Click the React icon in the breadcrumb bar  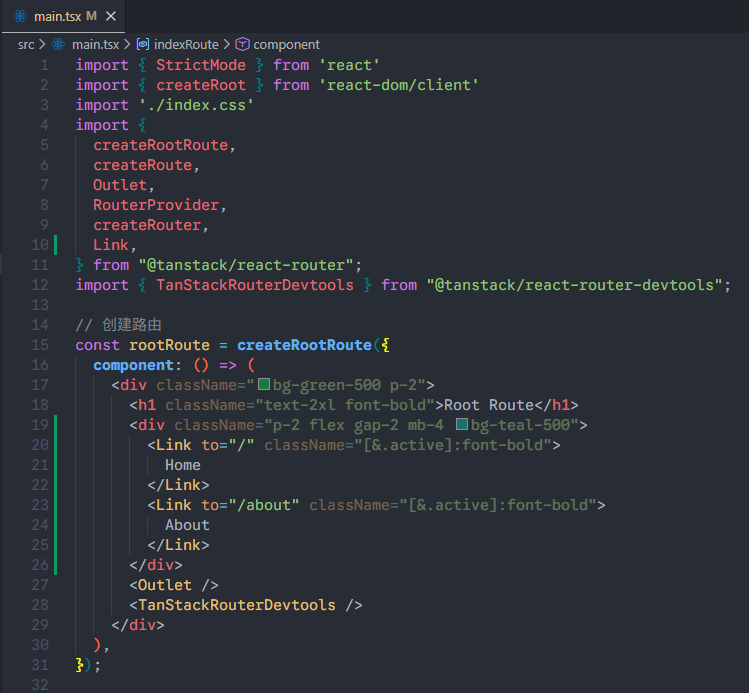click(59, 44)
